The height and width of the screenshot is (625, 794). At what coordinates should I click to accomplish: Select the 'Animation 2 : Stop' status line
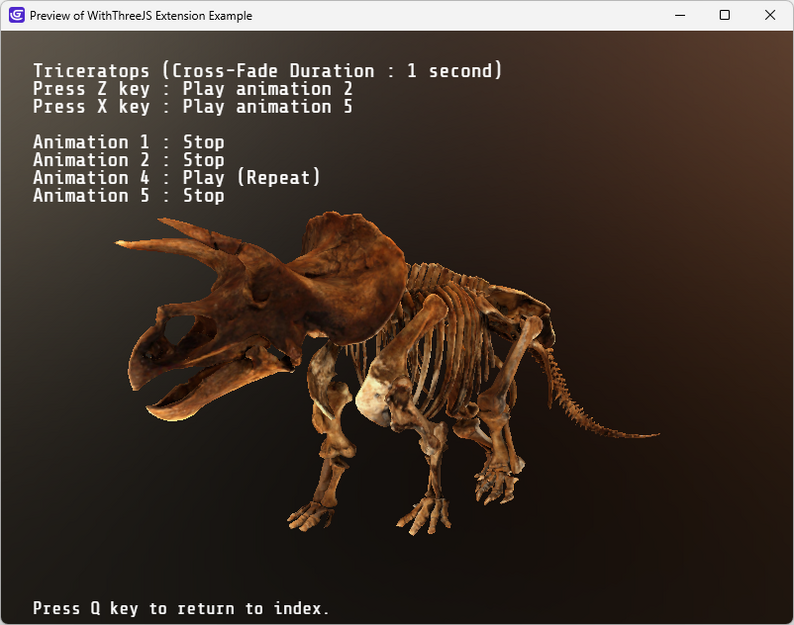pyautogui.click(x=129, y=160)
